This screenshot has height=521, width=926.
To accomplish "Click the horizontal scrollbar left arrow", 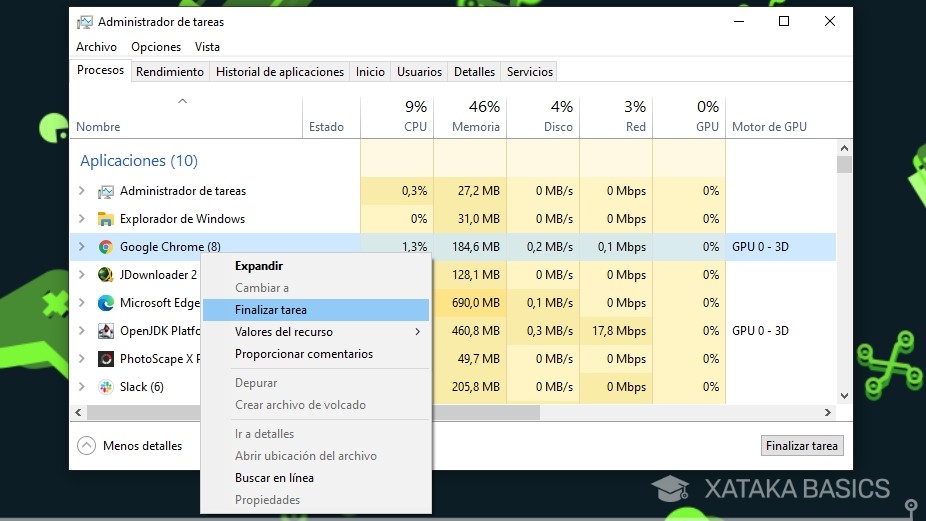I will click(78, 412).
